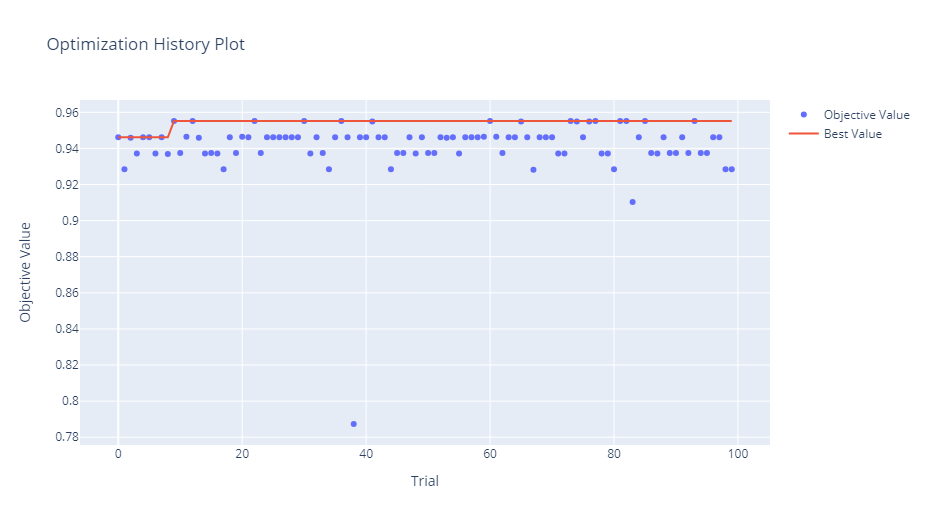Click the blue dot legend marker
The image size is (927, 525).
tap(803, 115)
